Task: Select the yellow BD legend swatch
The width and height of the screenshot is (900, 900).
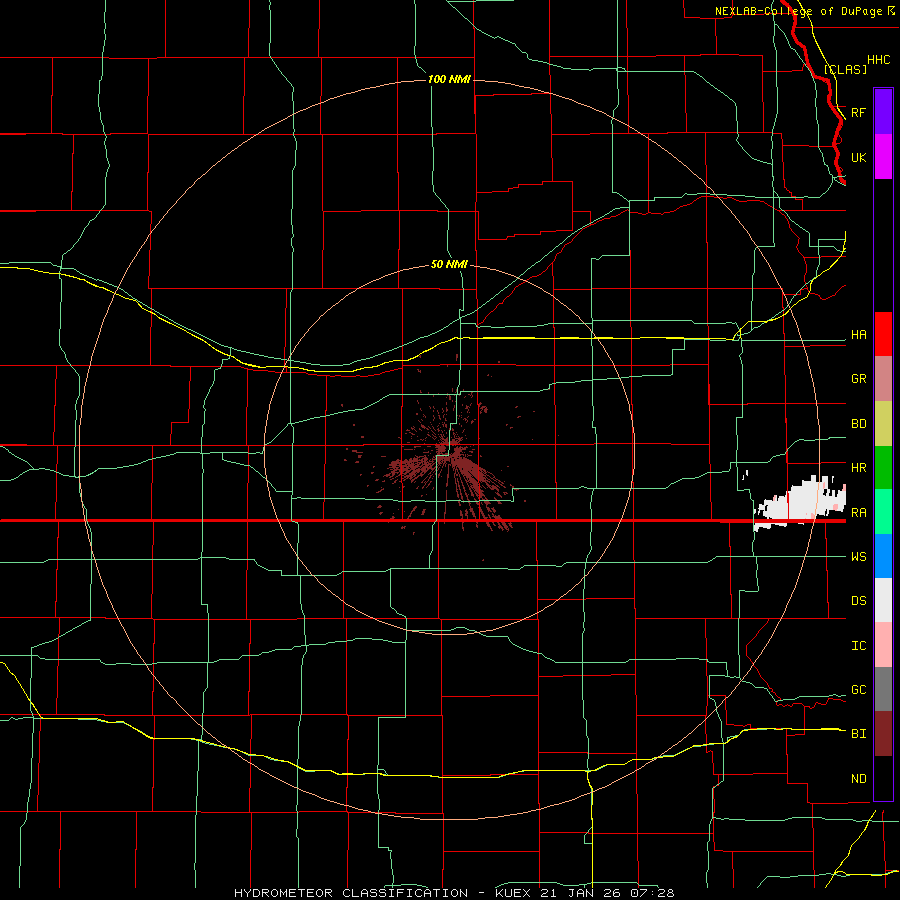Action: [x=883, y=424]
